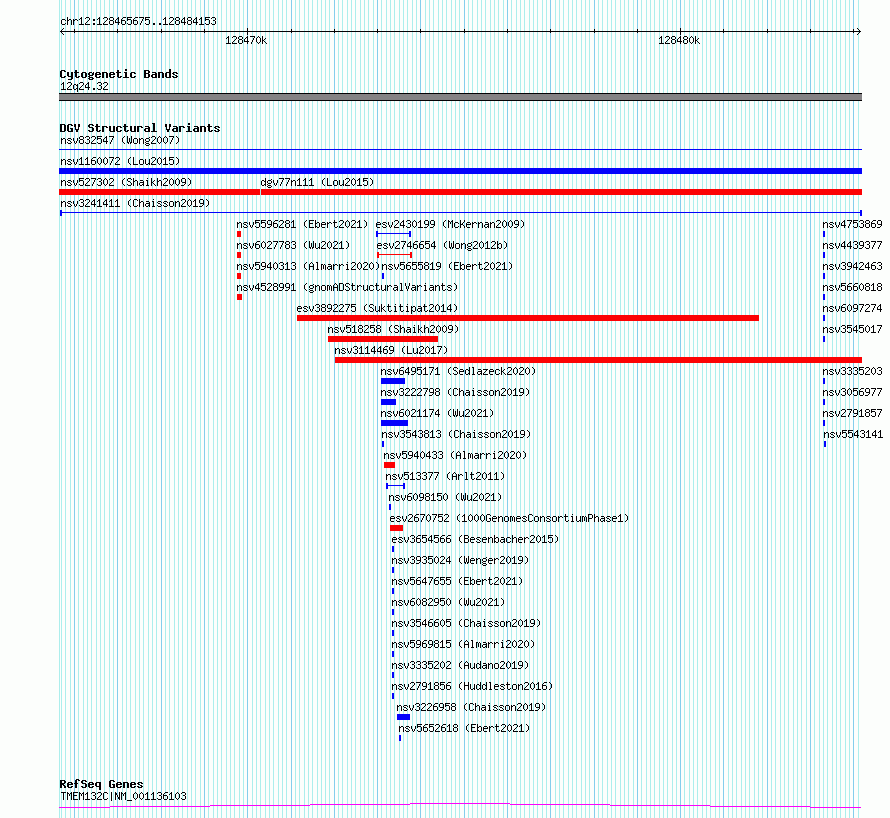Select nsv3056977 variant label

(853, 392)
